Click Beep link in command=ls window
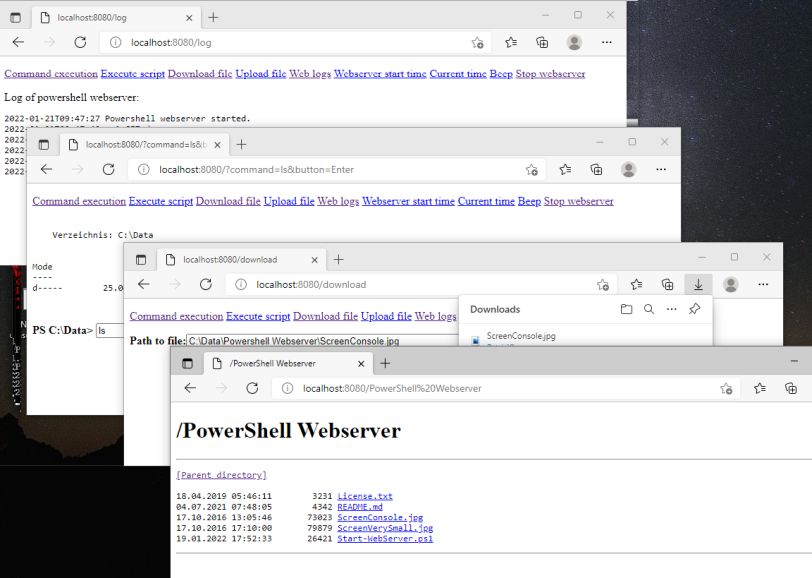 click(529, 201)
